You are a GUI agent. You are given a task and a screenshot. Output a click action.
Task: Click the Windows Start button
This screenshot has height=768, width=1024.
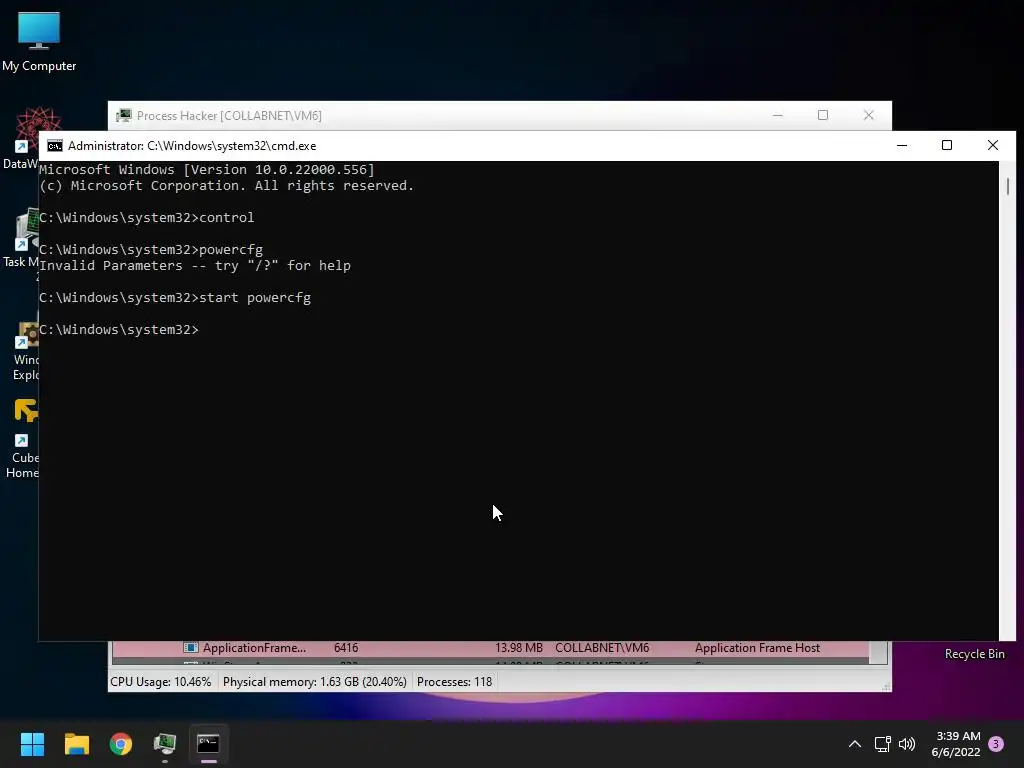32,744
